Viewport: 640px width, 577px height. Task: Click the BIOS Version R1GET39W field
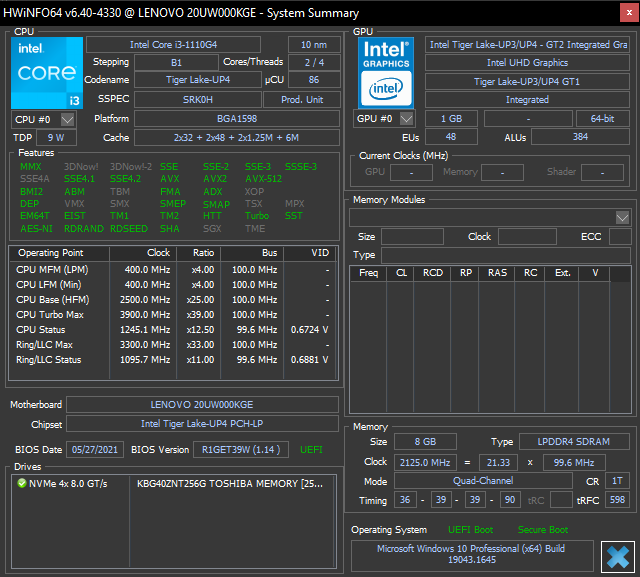(x=242, y=449)
